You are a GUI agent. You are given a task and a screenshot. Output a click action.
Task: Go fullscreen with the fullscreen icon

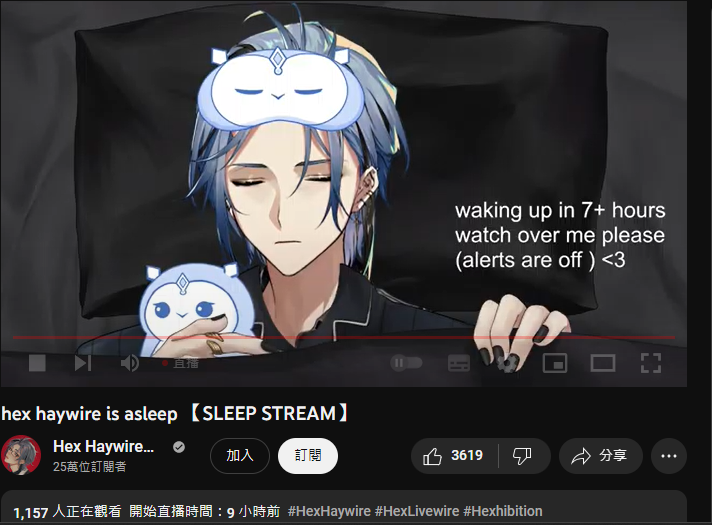(x=651, y=363)
